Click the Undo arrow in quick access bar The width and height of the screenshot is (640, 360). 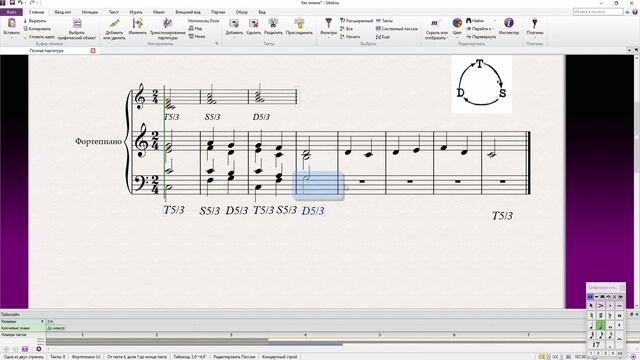[x=20, y=2]
